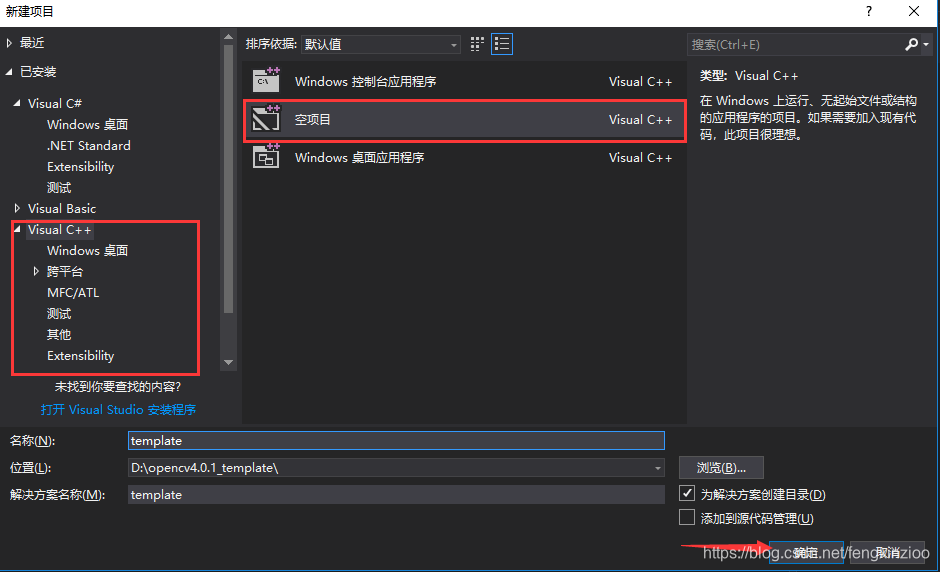Image resolution: width=940 pixels, height=572 pixels.
Task: Click the search magnifier icon
Action: click(x=911, y=44)
